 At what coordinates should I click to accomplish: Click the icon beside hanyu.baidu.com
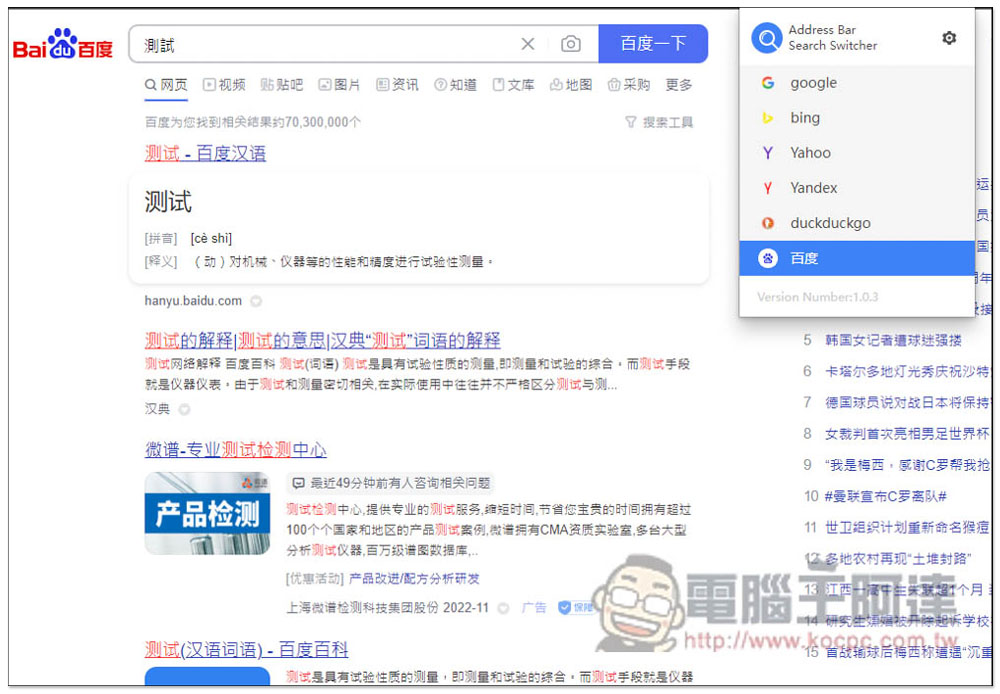pos(256,301)
